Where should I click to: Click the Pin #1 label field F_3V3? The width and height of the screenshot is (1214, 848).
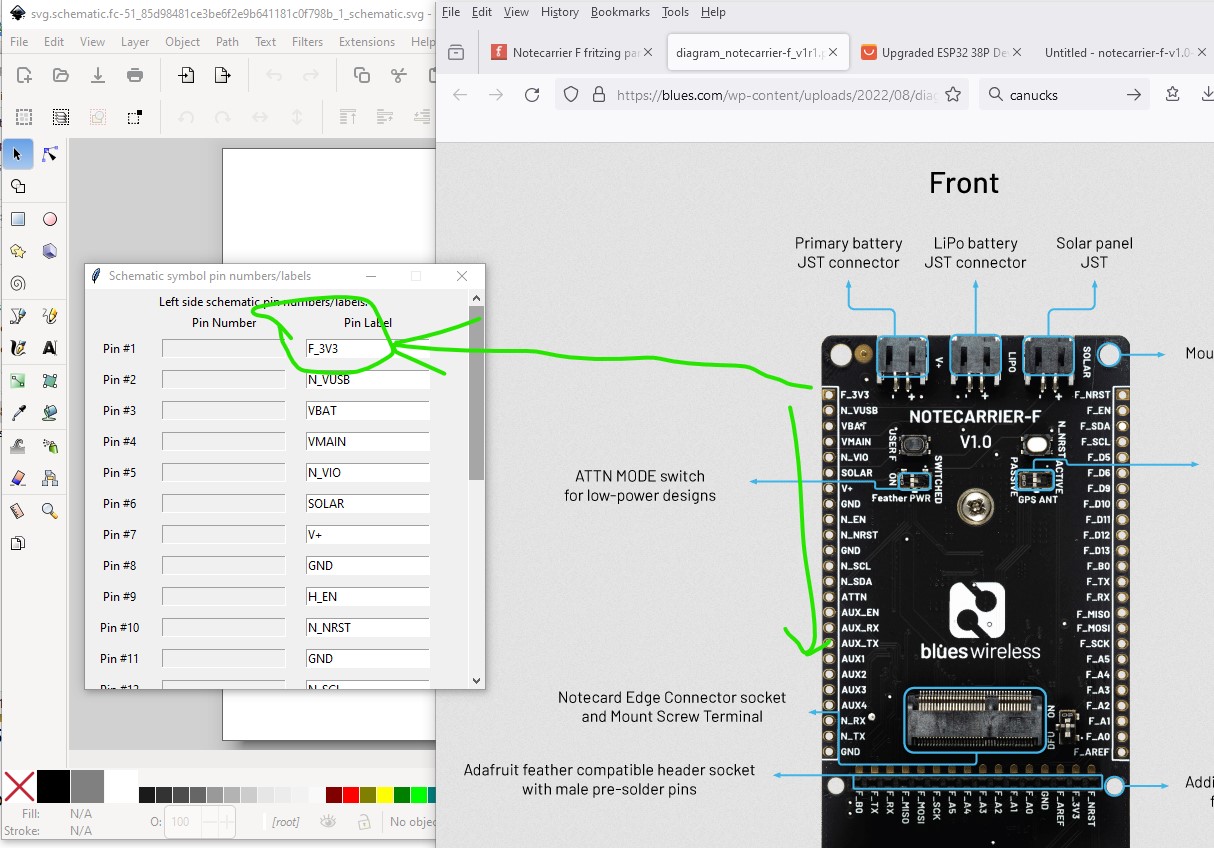coord(368,349)
